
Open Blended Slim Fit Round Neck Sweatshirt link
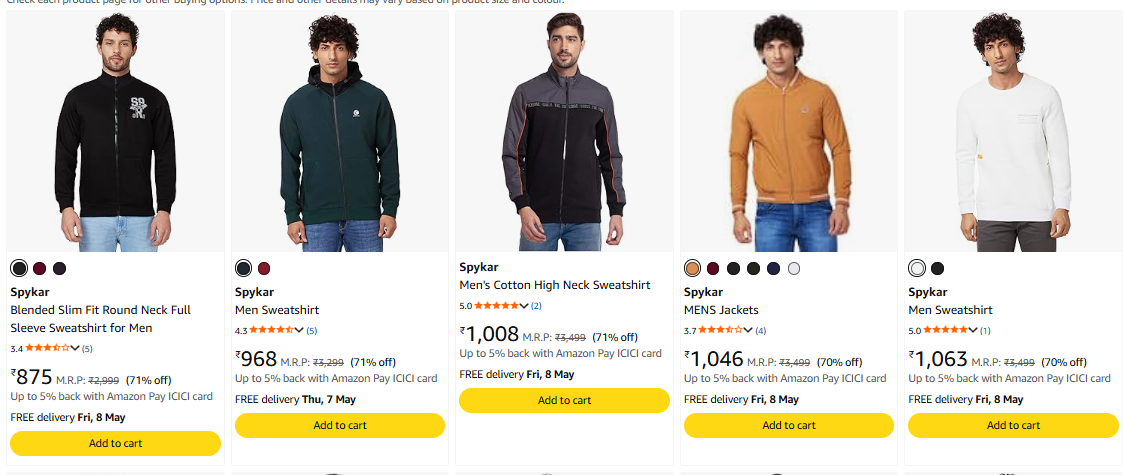pyautogui.click(x=100, y=319)
